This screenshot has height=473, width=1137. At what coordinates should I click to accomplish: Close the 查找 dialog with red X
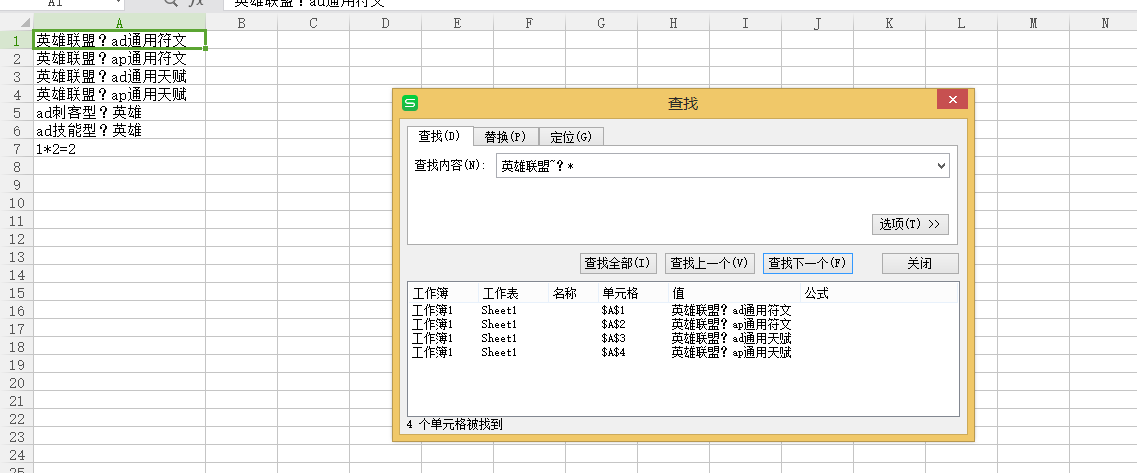(952, 100)
